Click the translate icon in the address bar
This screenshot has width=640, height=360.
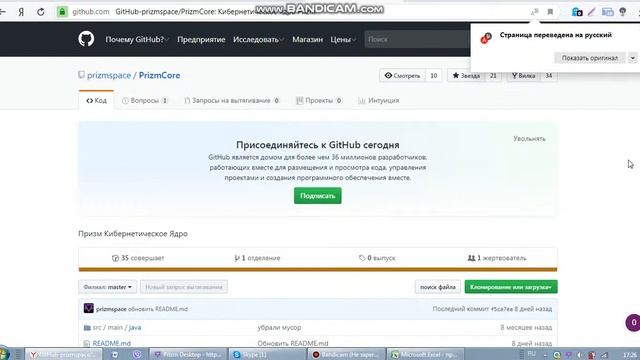[534, 12]
